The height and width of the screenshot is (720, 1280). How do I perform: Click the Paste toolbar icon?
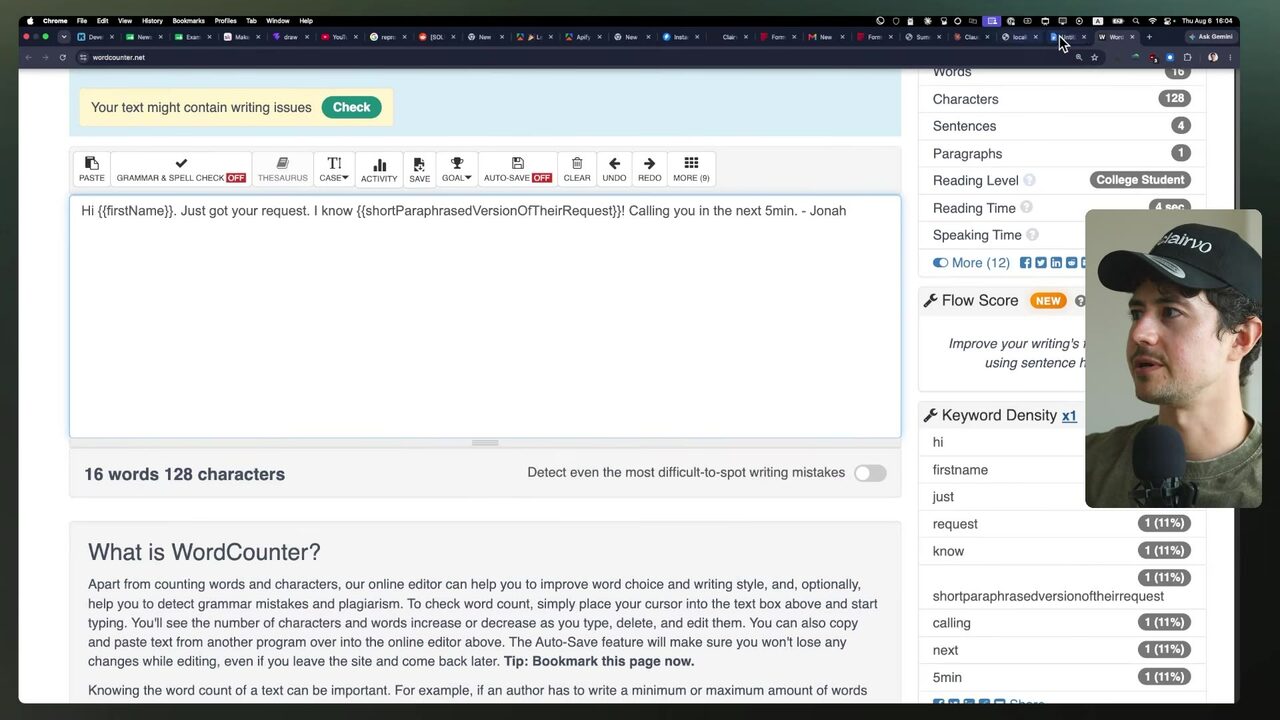[92, 169]
